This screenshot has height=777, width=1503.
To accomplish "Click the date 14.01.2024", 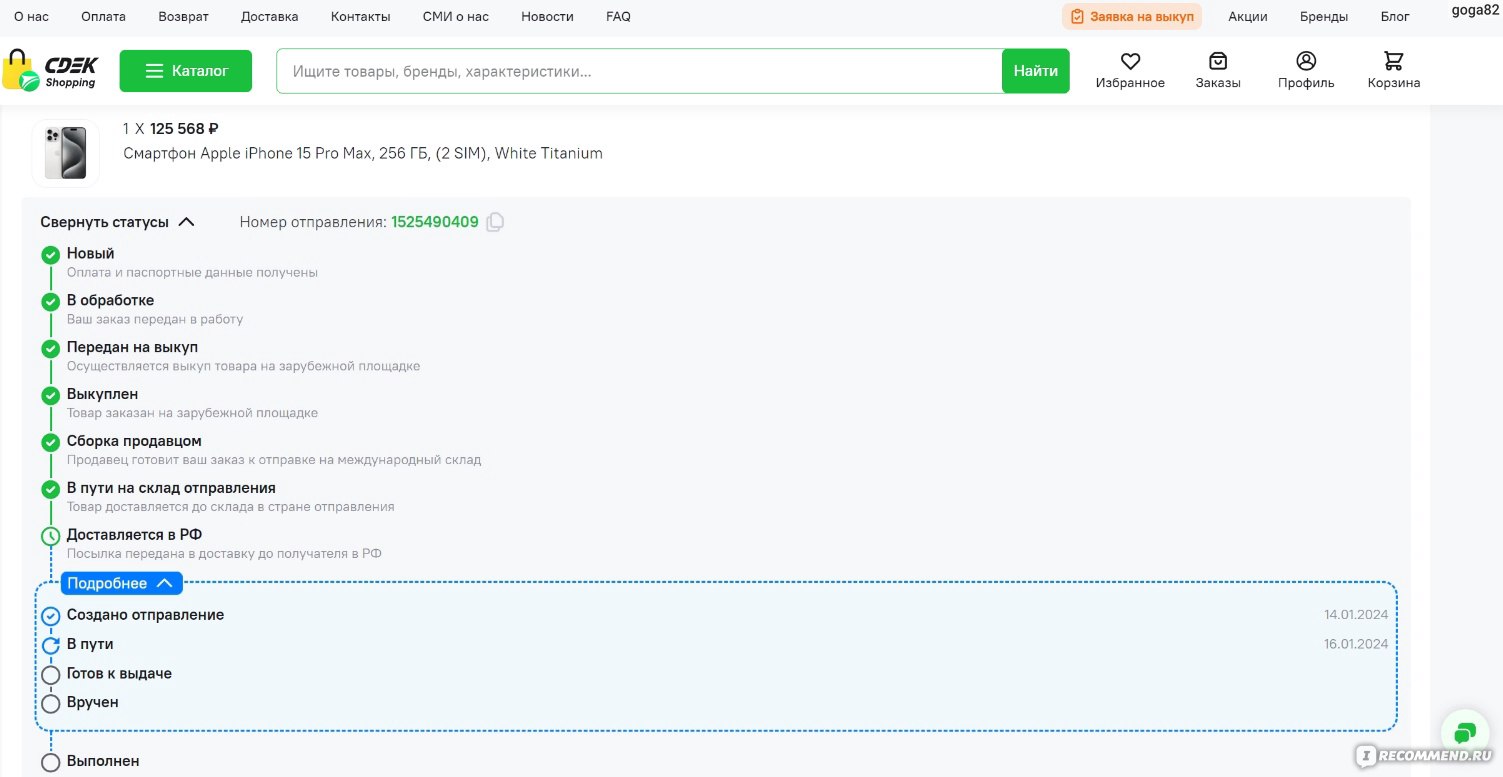I will pos(1356,615).
